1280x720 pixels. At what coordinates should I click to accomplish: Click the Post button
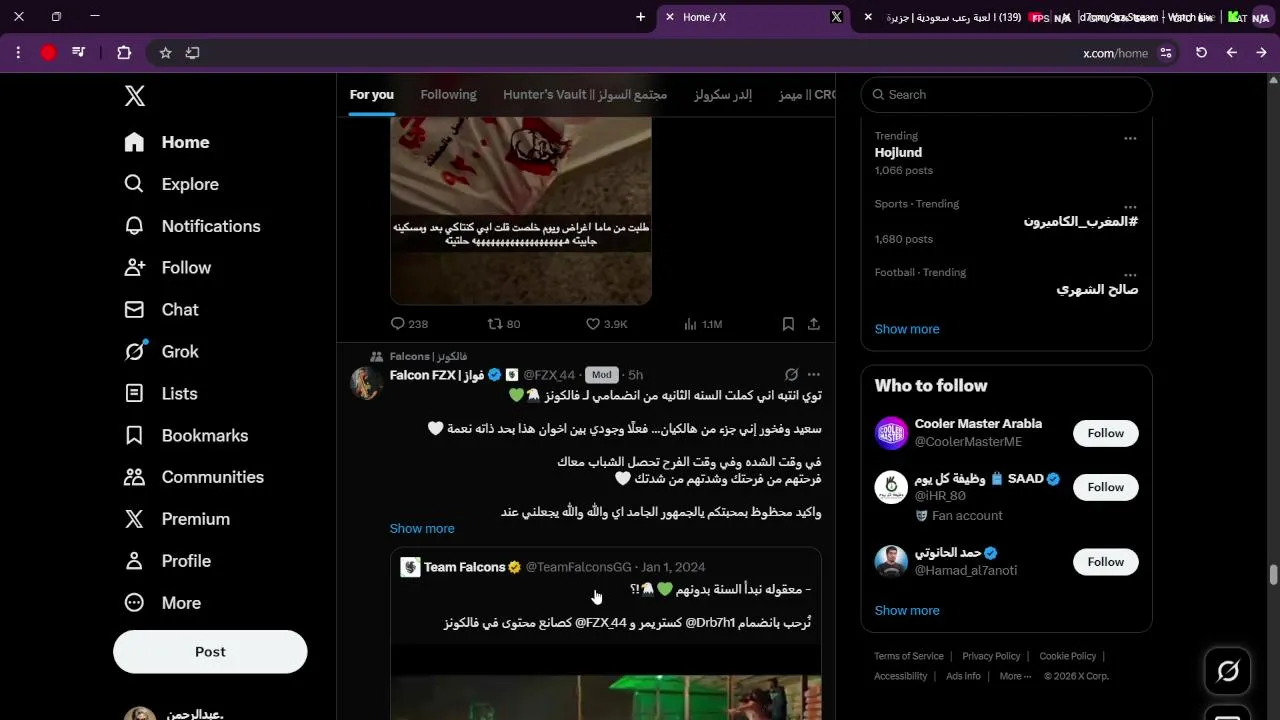click(x=210, y=652)
